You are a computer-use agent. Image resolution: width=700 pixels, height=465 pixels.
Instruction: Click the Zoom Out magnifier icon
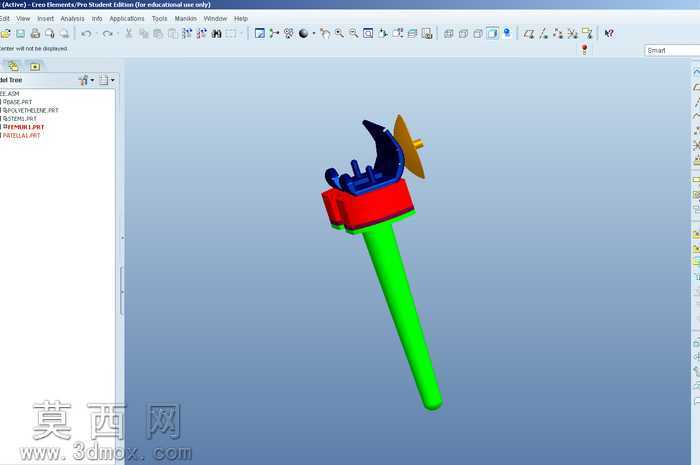click(354, 33)
